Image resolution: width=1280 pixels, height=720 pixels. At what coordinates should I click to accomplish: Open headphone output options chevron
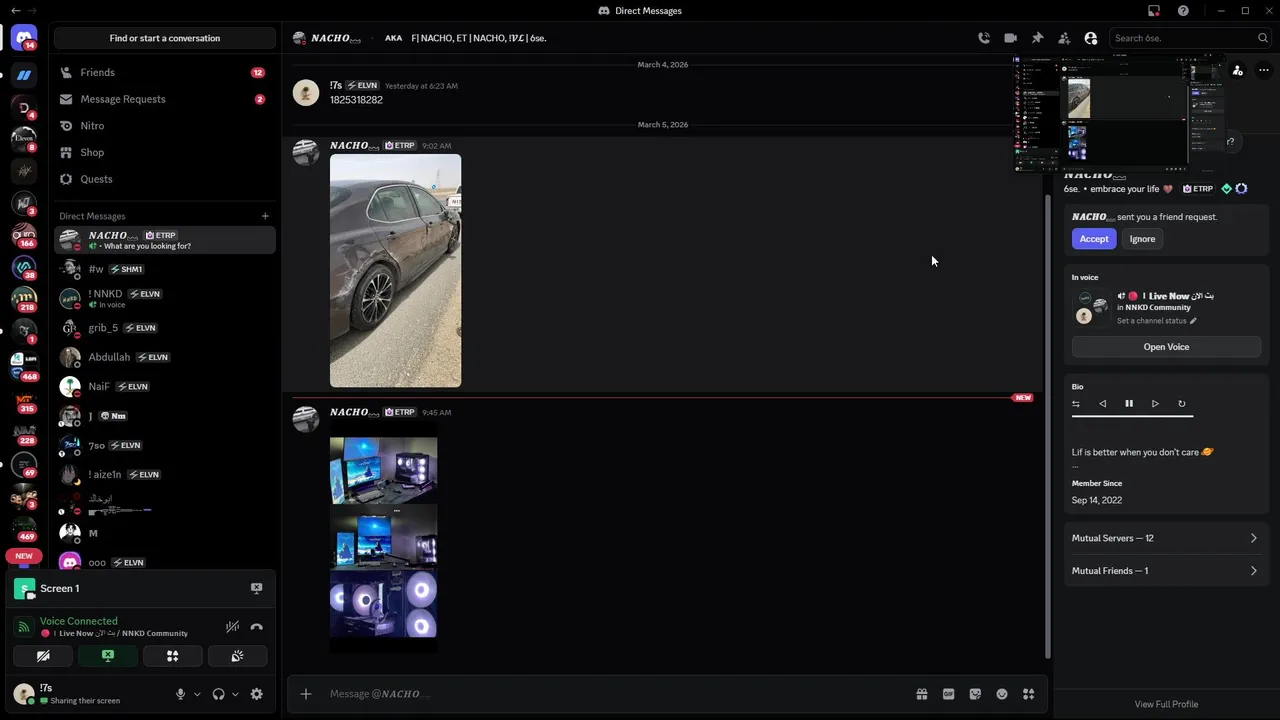click(x=235, y=694)
